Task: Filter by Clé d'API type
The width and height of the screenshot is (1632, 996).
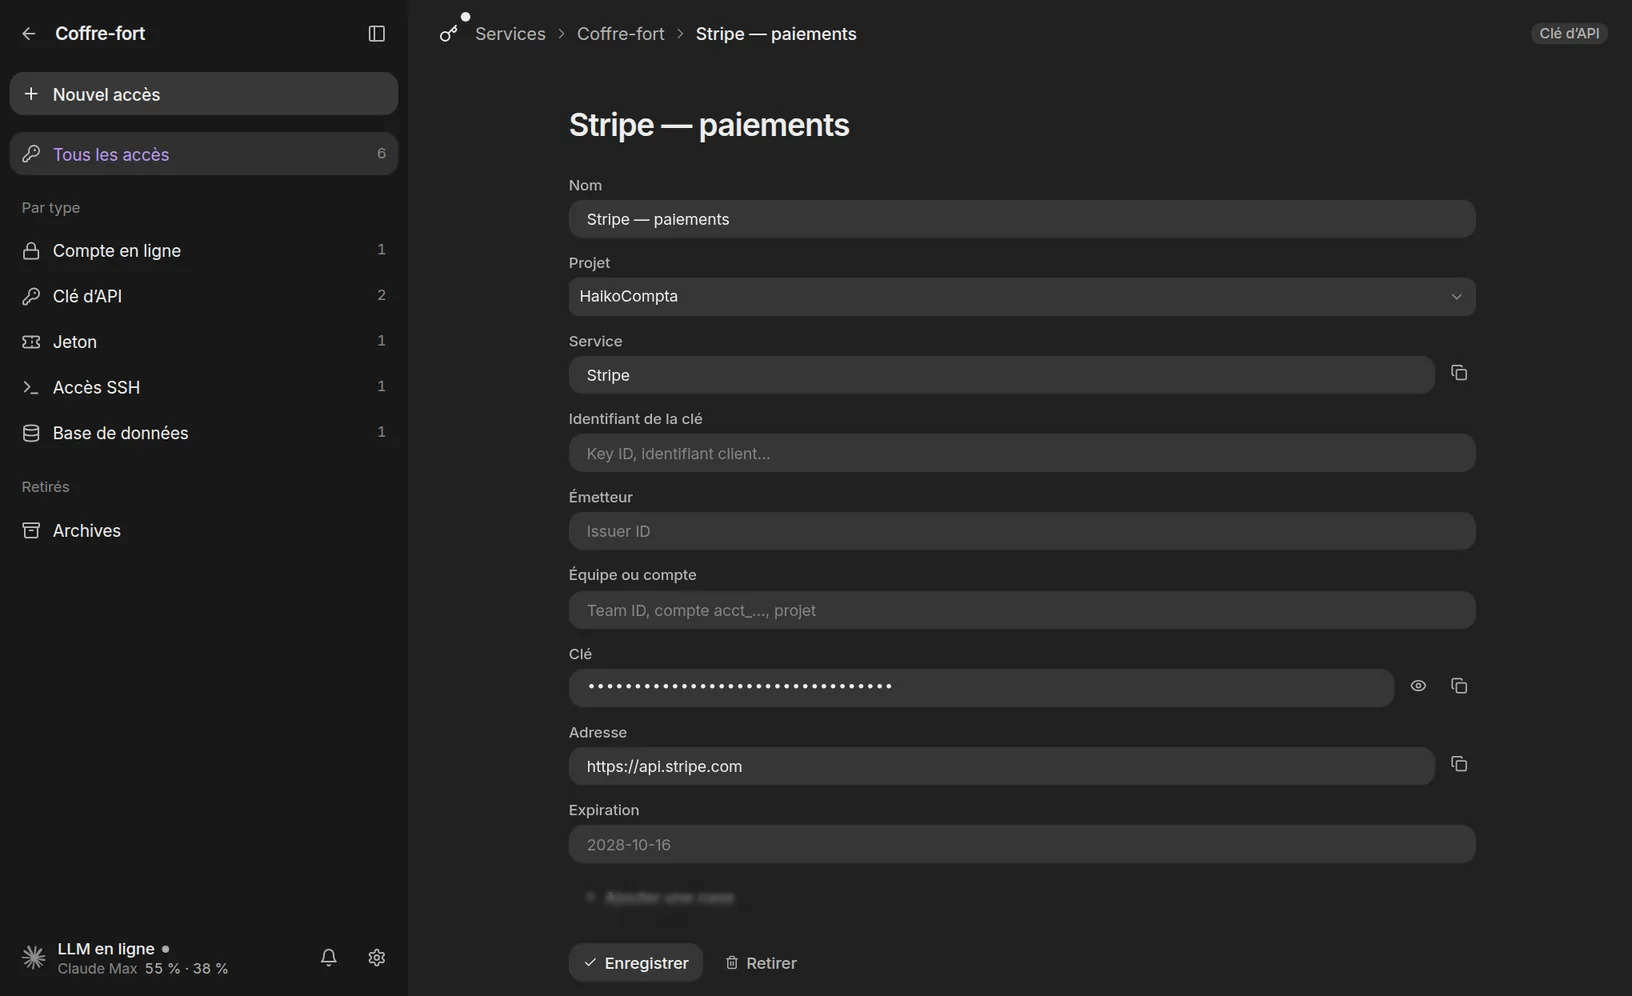Action: click(x=204, y=296)
